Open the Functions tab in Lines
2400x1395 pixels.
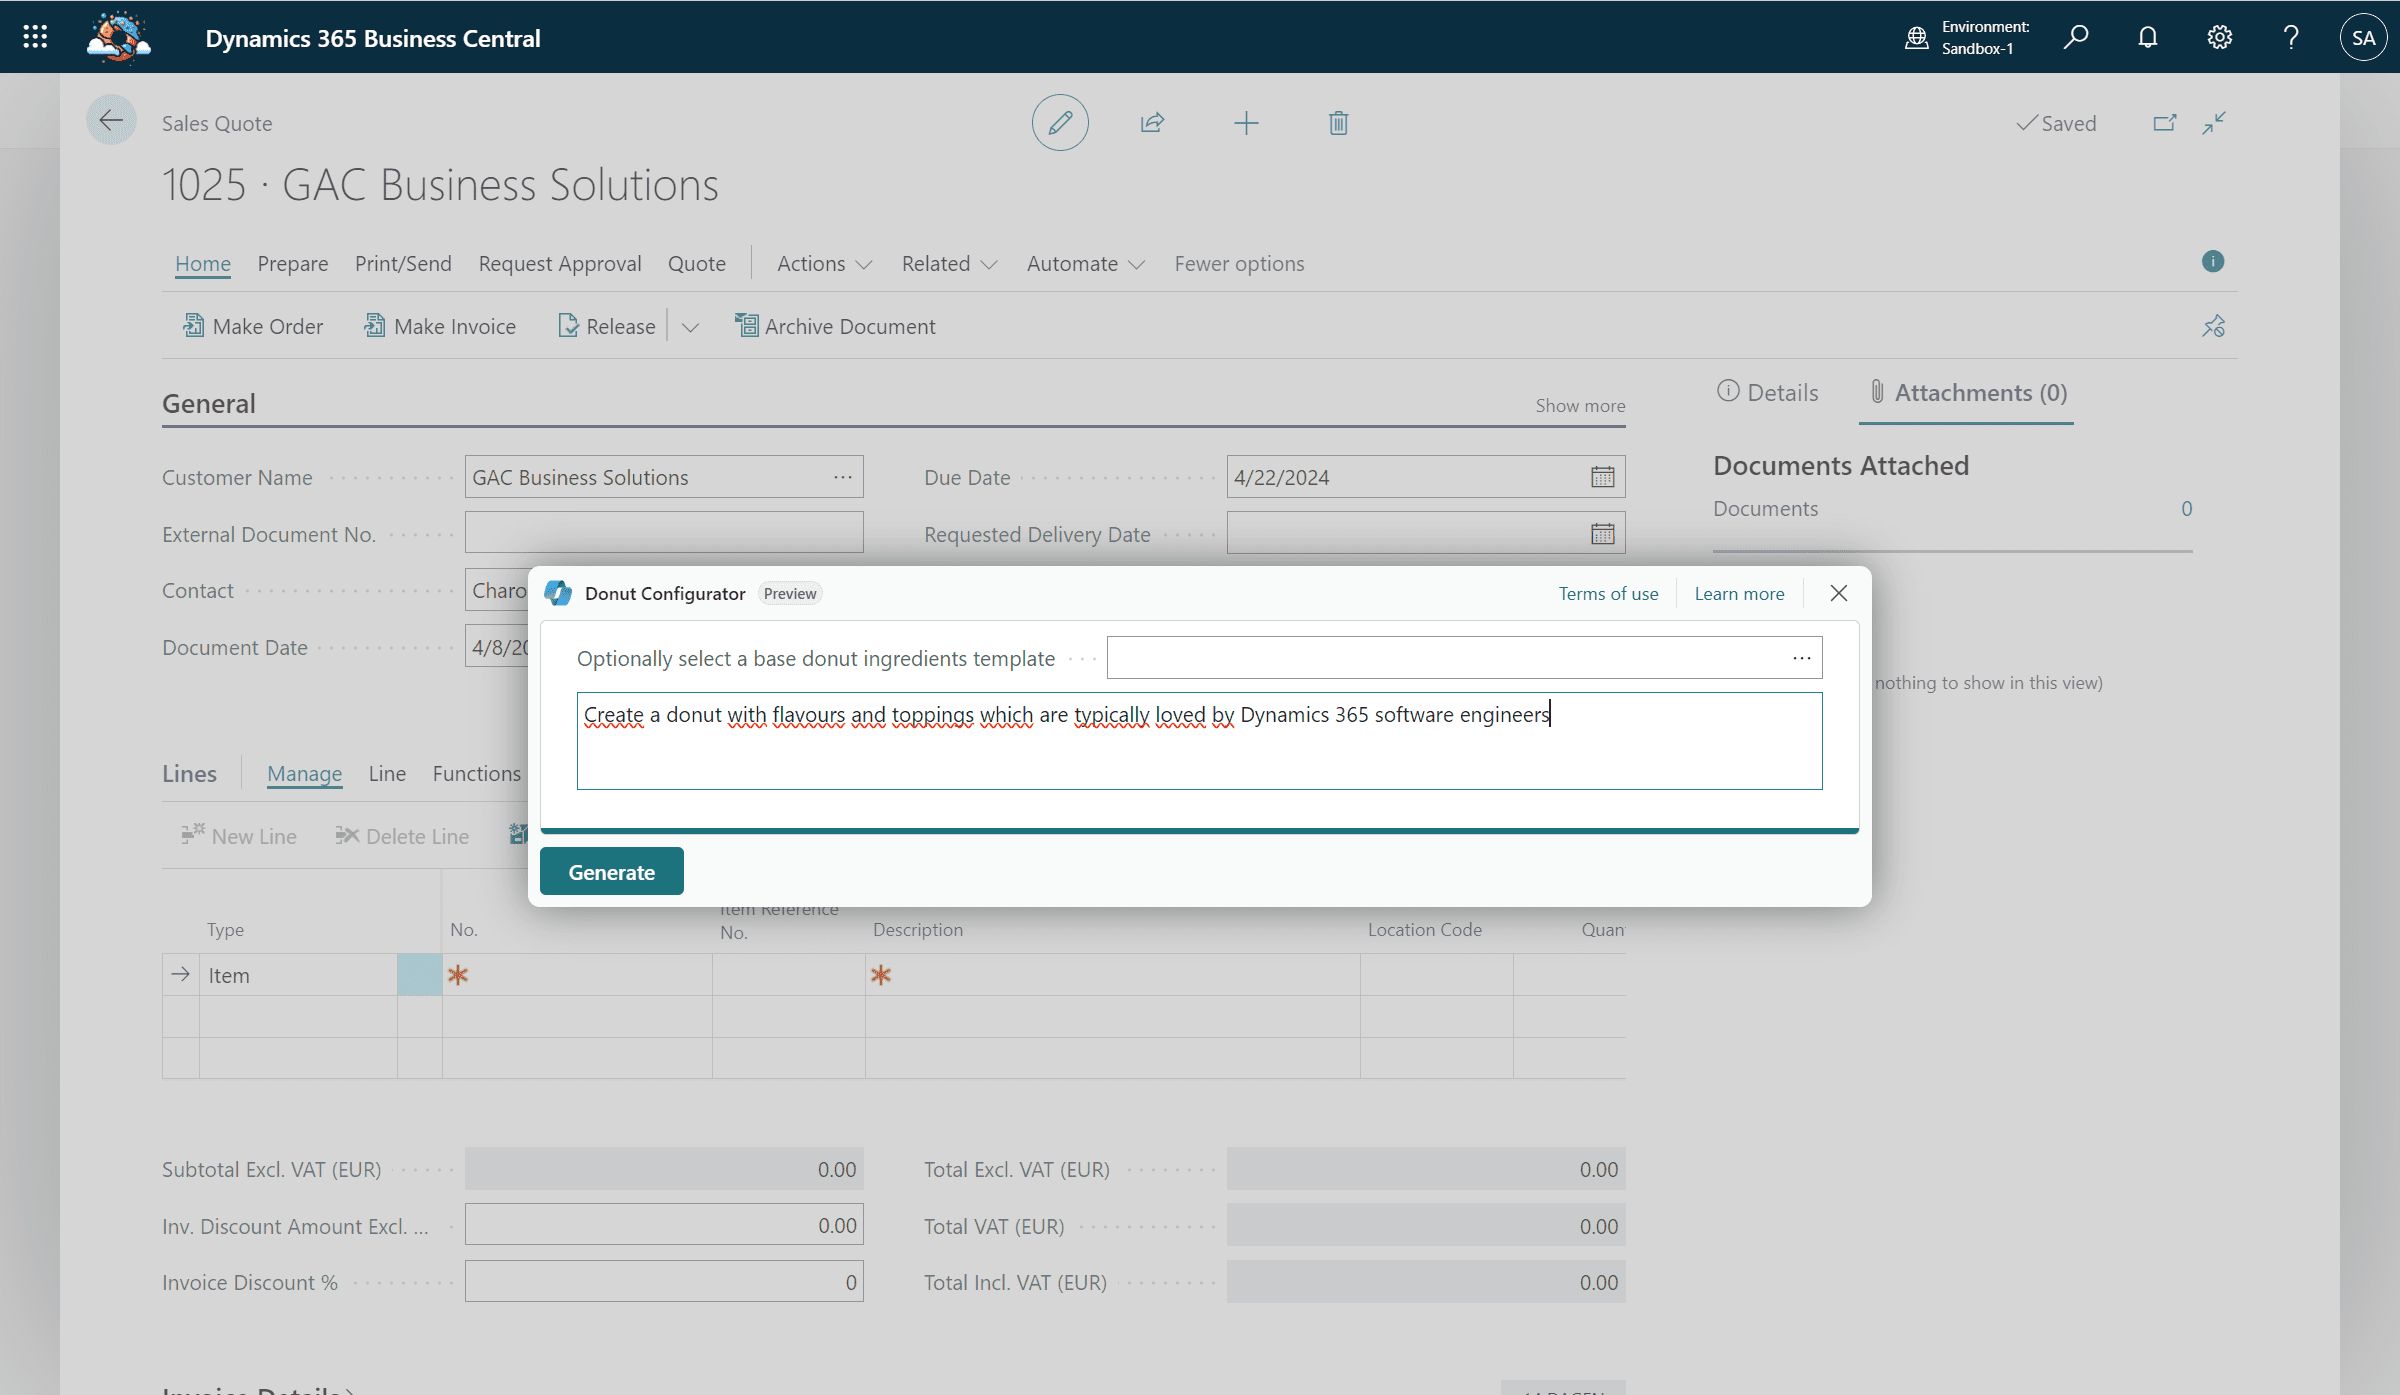[x=477, y=774]
